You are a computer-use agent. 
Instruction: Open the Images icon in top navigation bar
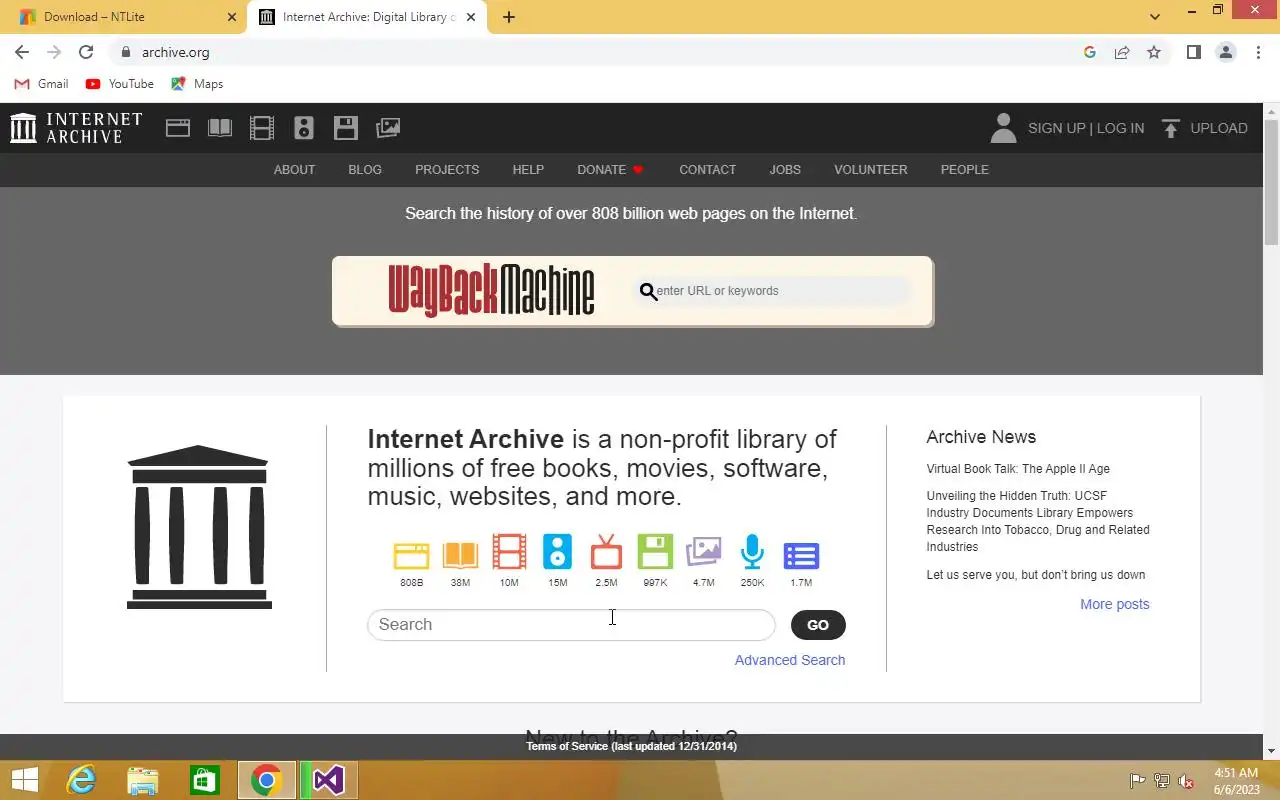(x=388, y=128)
